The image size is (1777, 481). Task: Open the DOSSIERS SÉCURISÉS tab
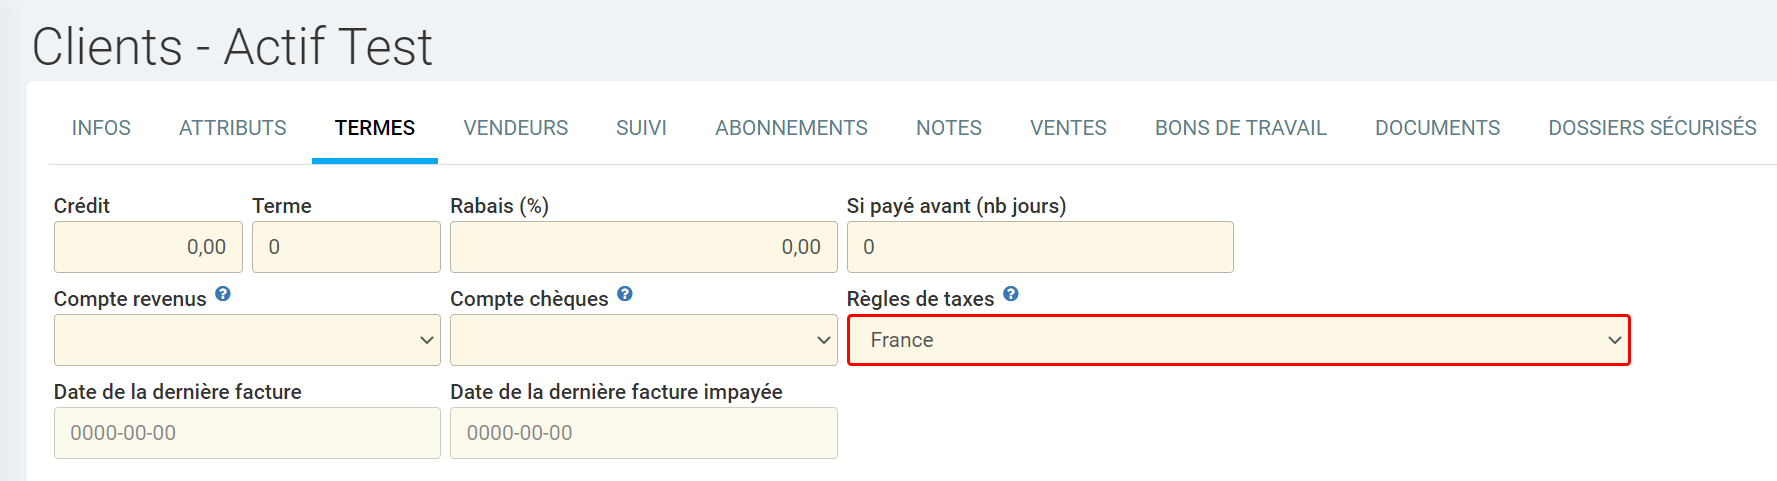coord(1652,128)
